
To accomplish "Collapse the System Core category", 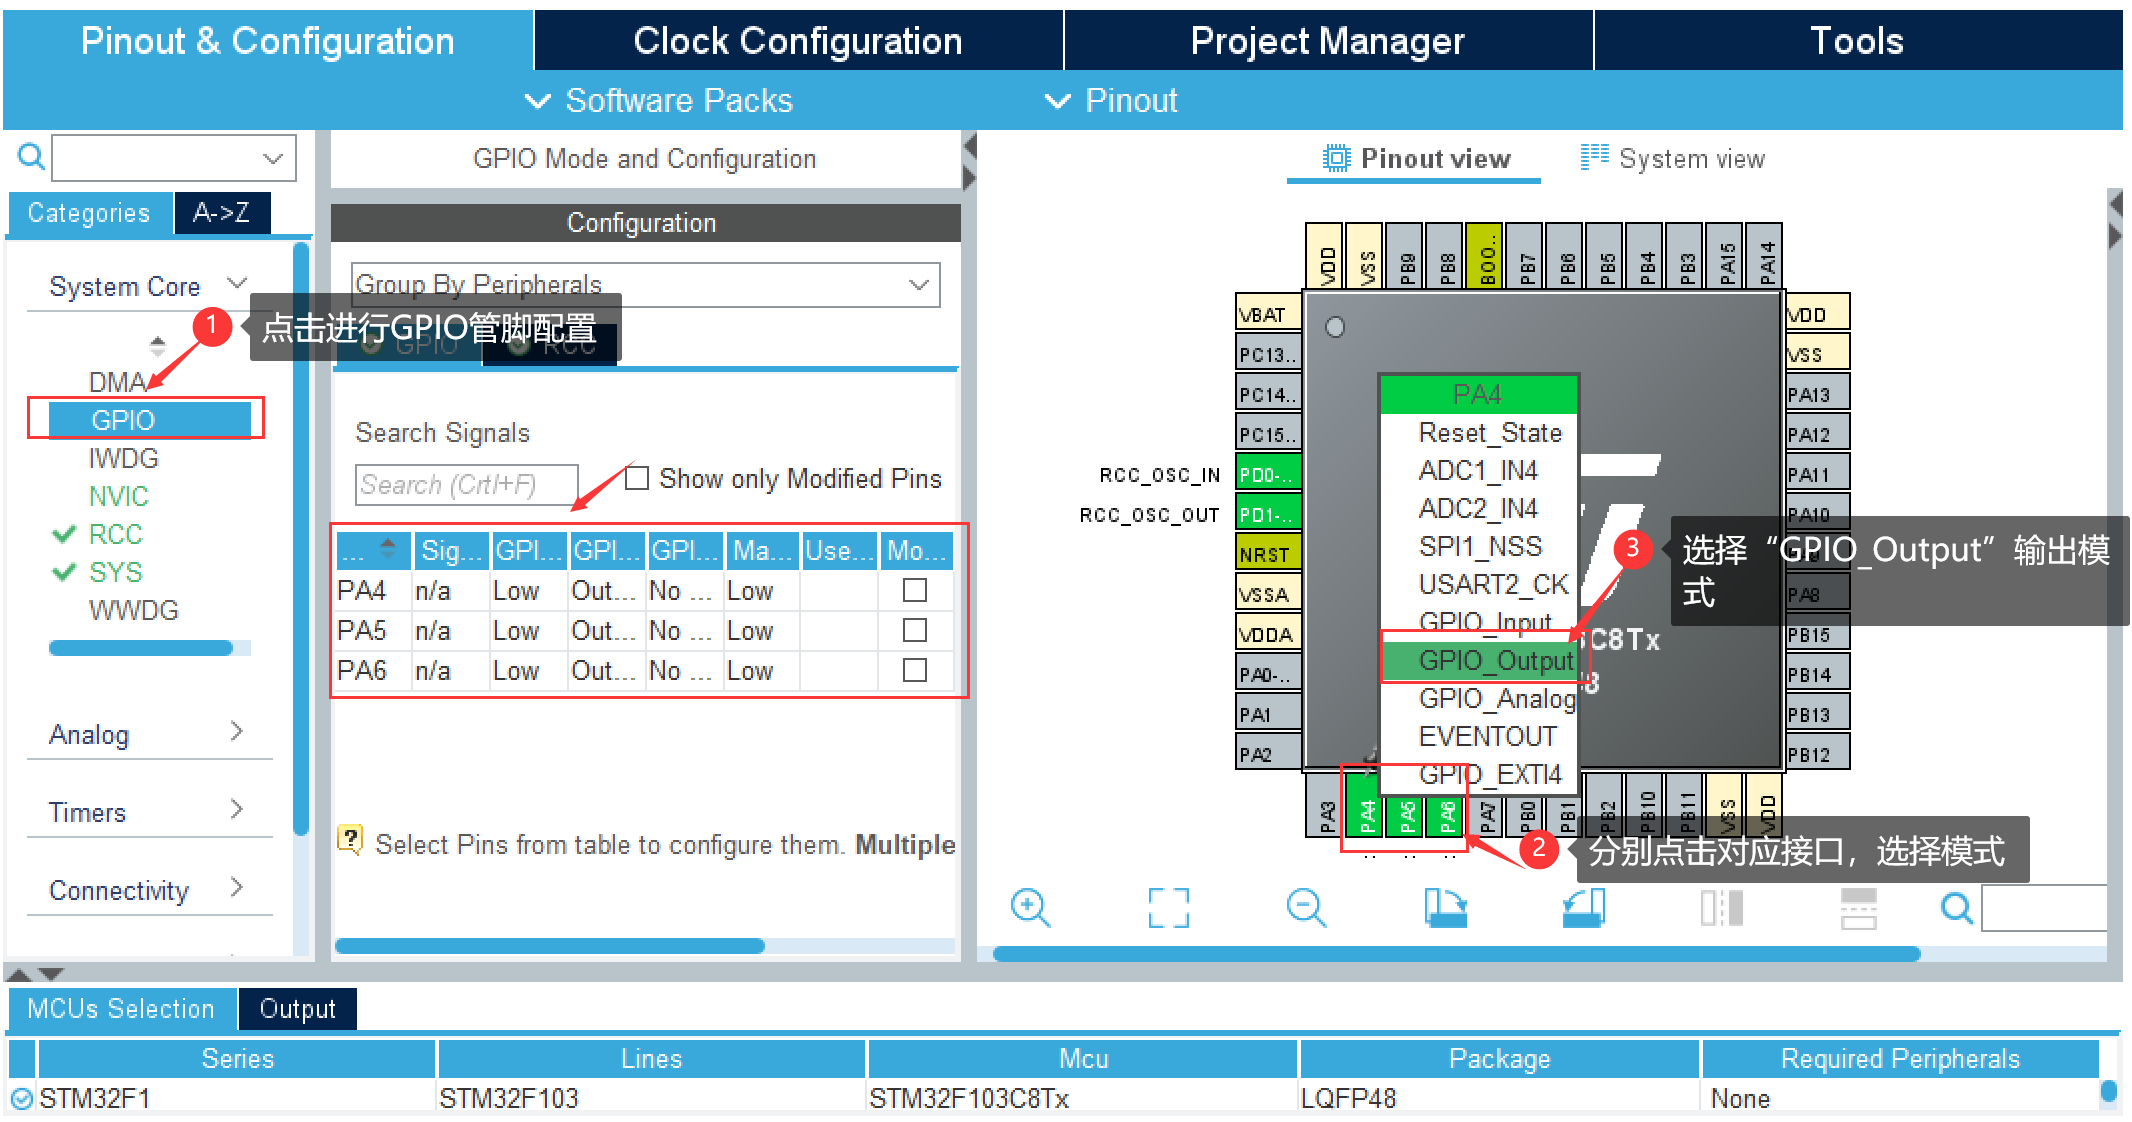I will pos(237,284).
